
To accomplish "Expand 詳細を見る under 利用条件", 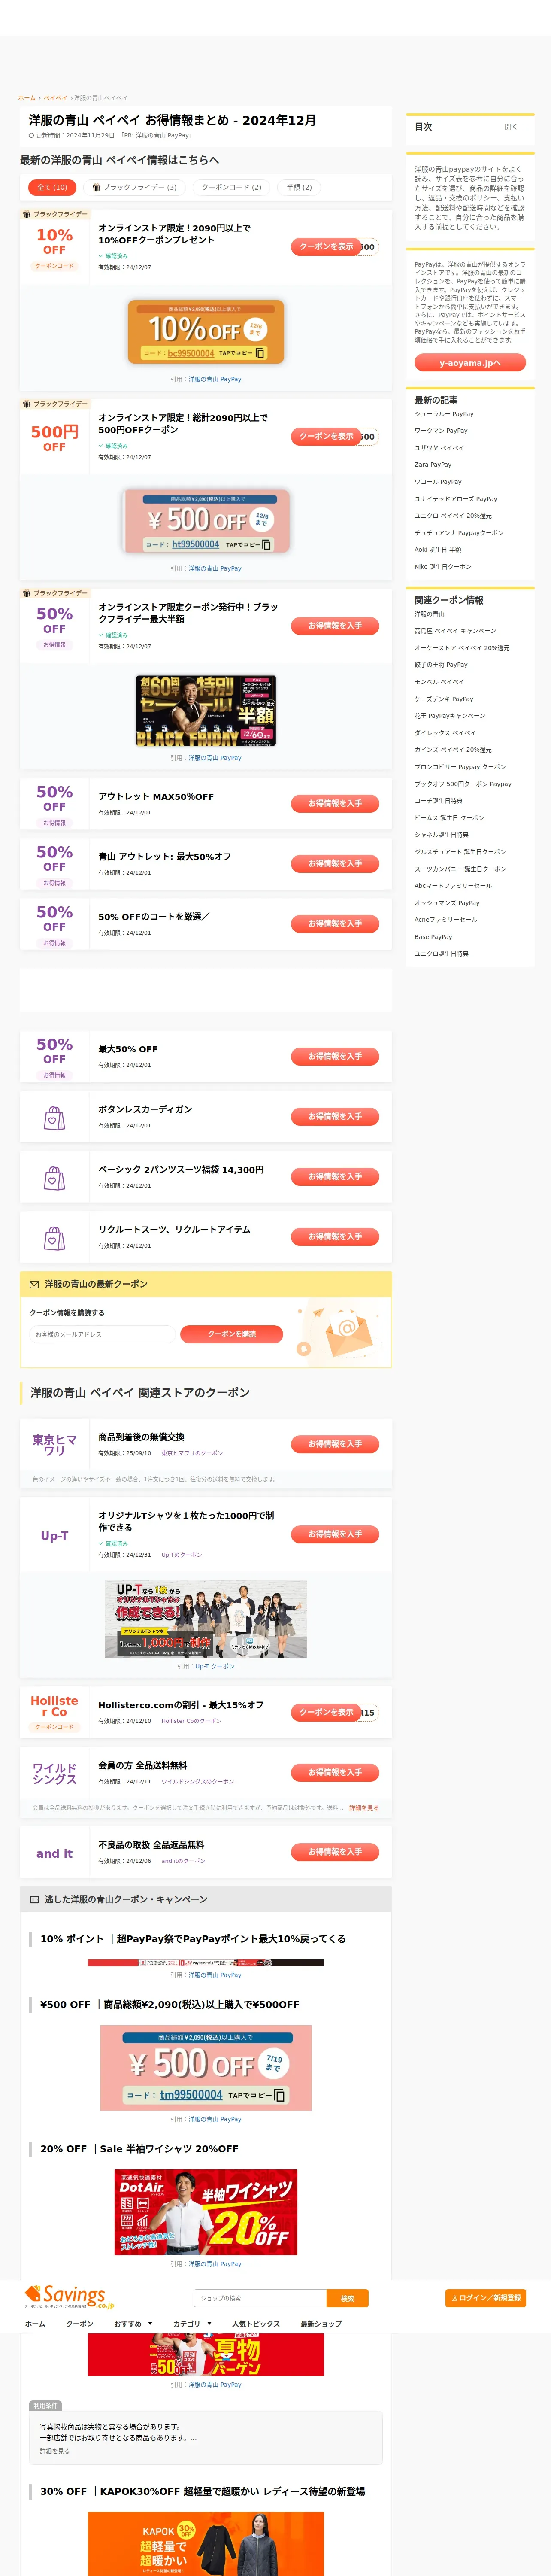I will coord(55,2451).
